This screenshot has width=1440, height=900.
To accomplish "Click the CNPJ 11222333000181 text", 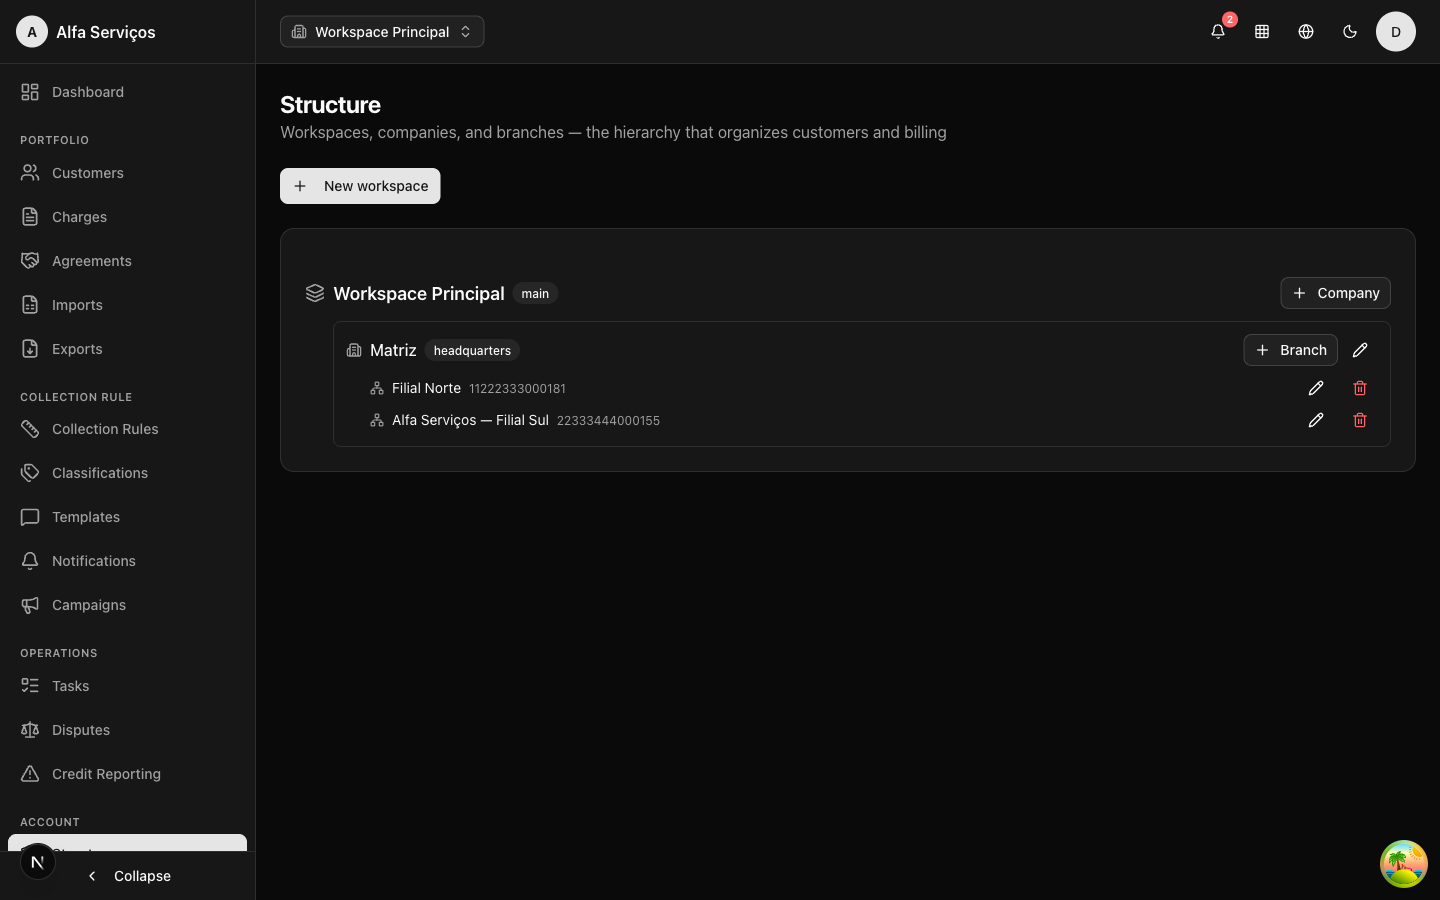I will click(x=517, y=389).
